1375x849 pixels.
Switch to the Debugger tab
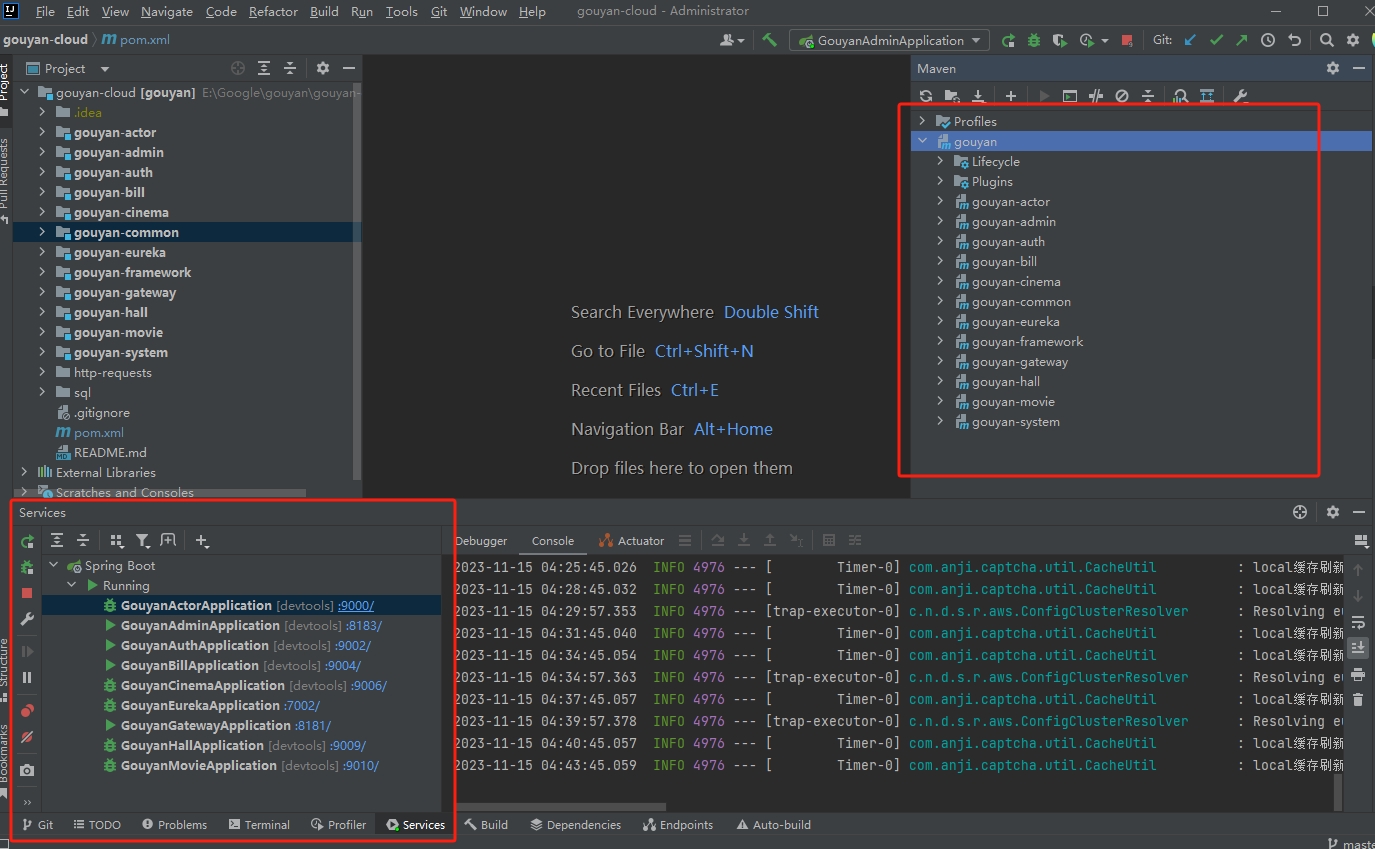coord(481,540)
